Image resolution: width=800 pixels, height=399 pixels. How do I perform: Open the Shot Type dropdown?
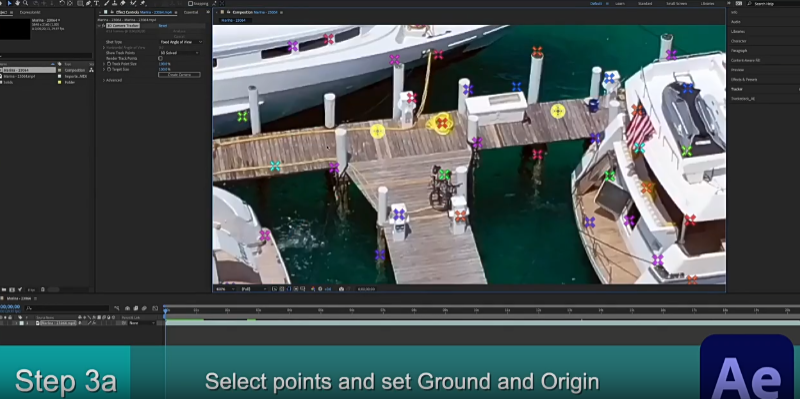[x=182, y=42]
